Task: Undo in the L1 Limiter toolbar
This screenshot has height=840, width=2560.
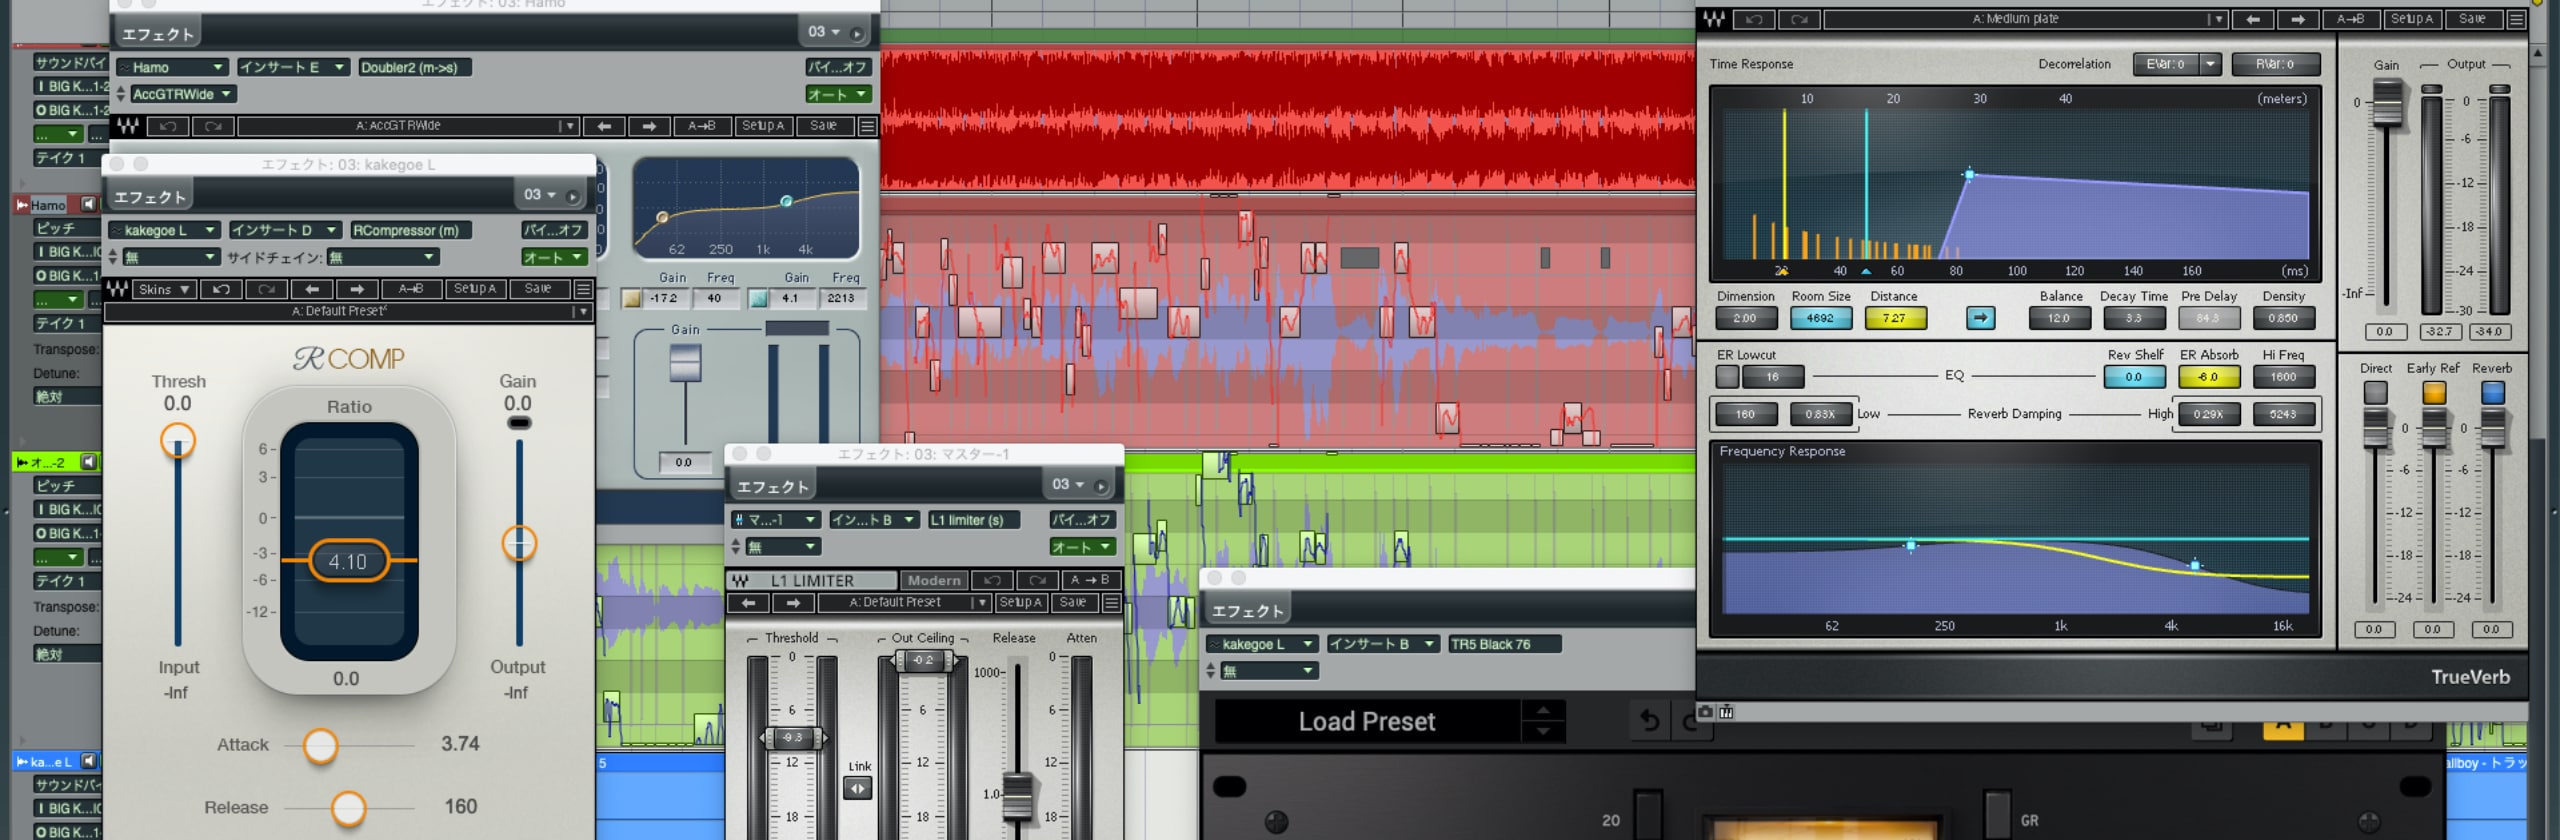Action: [x=991, y=580]
